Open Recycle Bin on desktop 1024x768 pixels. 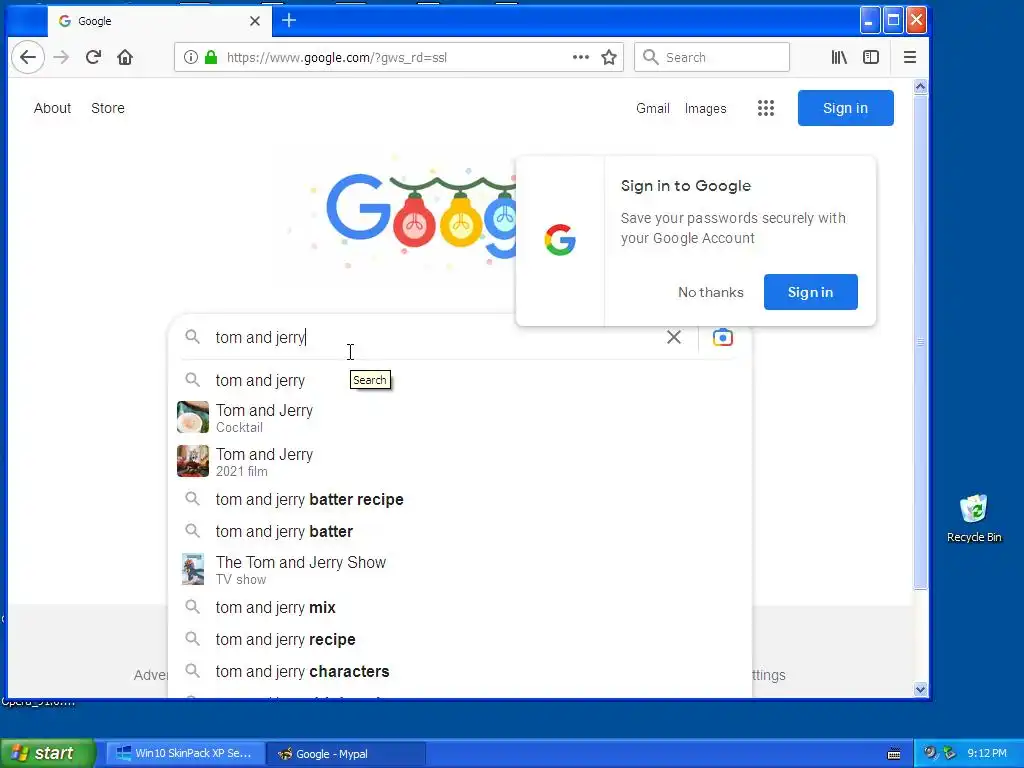974,519
